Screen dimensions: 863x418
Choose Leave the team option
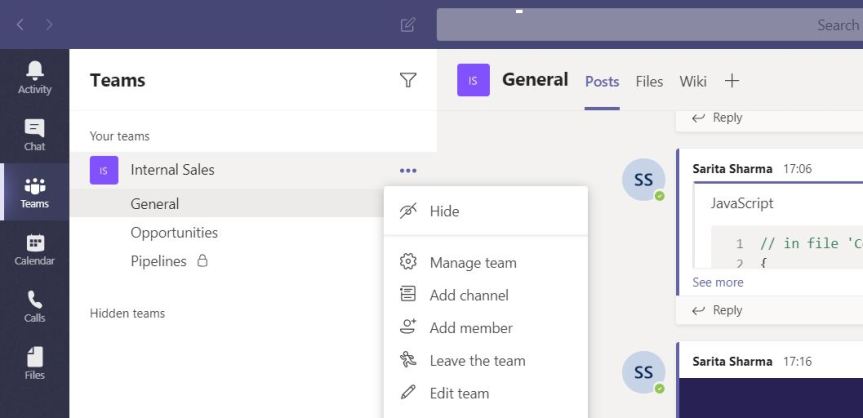click(476, 360)
